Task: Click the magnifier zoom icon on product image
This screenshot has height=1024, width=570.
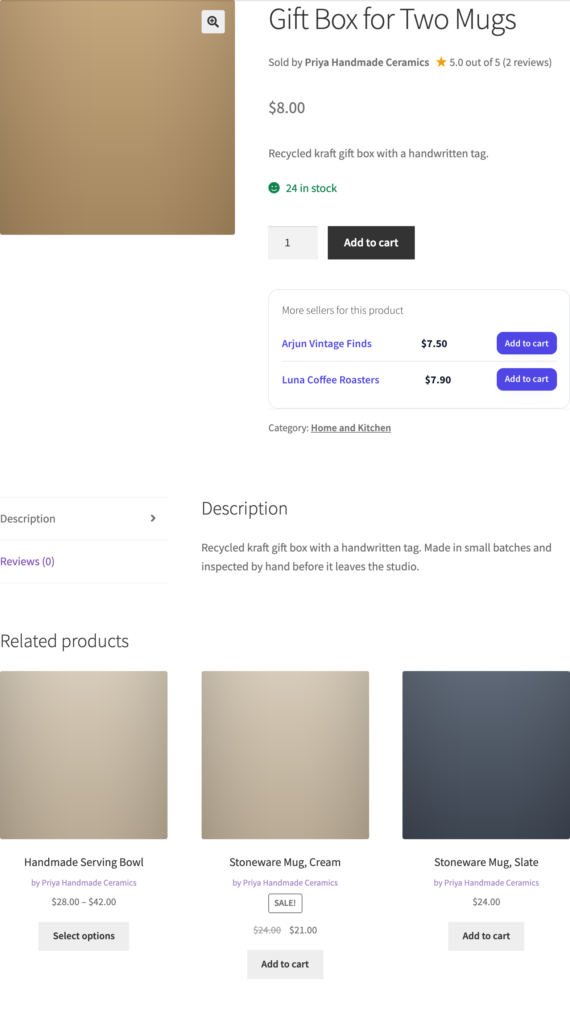Action: point(213,22)
